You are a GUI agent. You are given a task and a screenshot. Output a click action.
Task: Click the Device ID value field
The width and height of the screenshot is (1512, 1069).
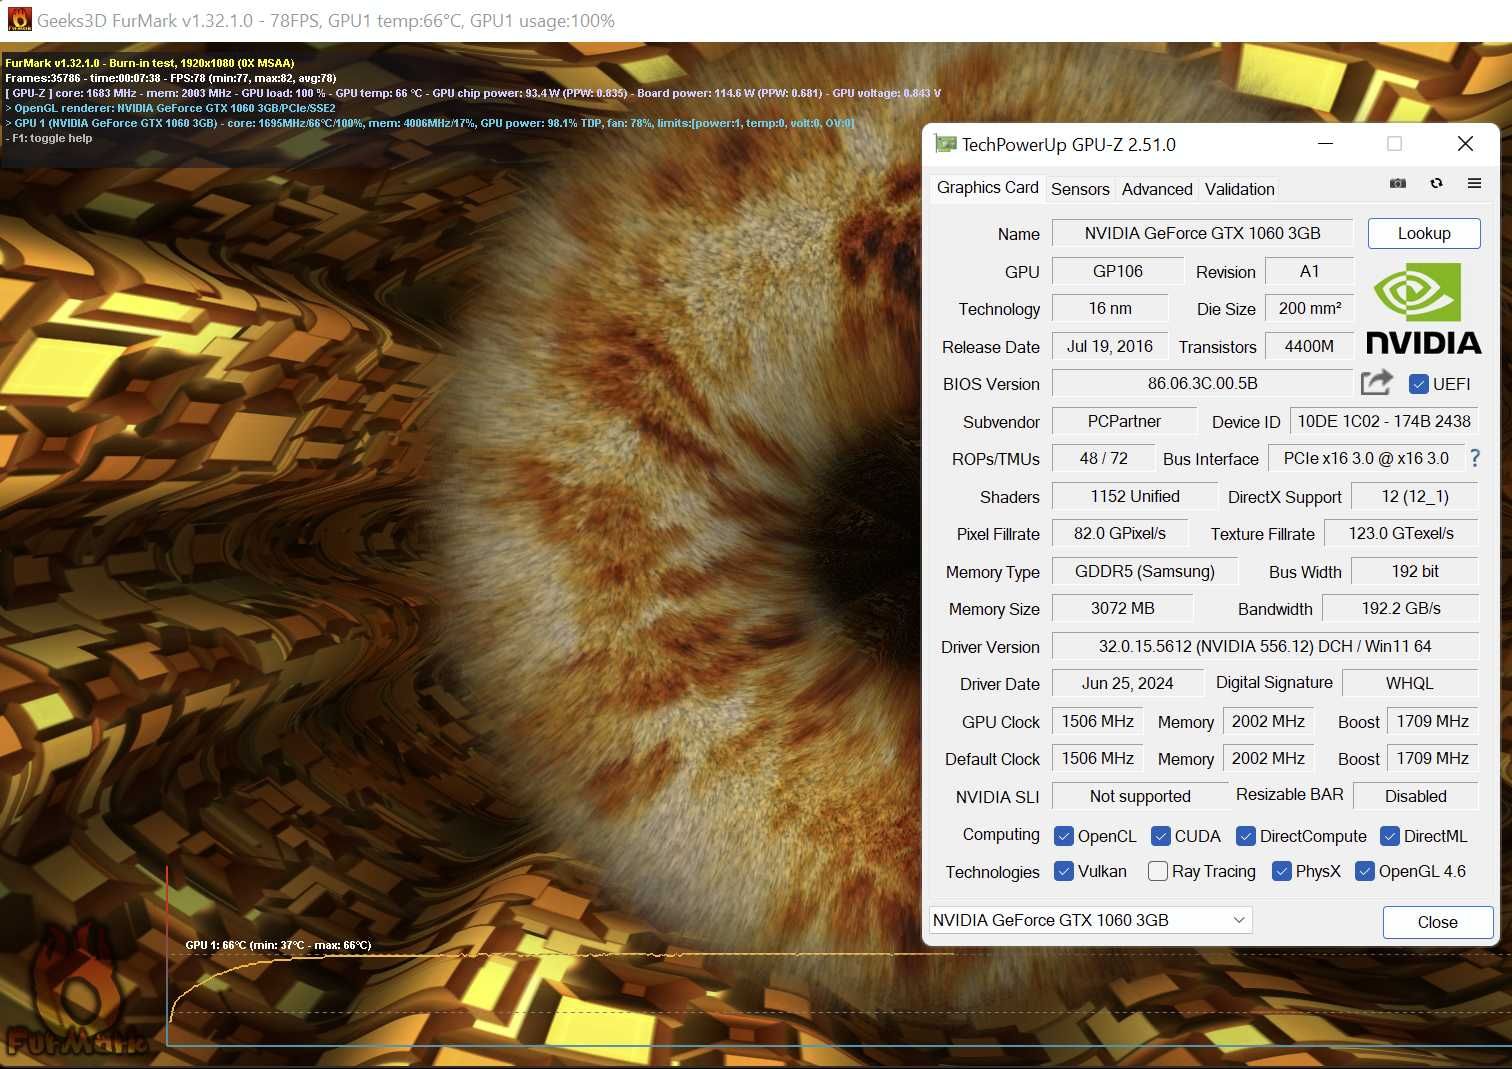(1384, 421)
